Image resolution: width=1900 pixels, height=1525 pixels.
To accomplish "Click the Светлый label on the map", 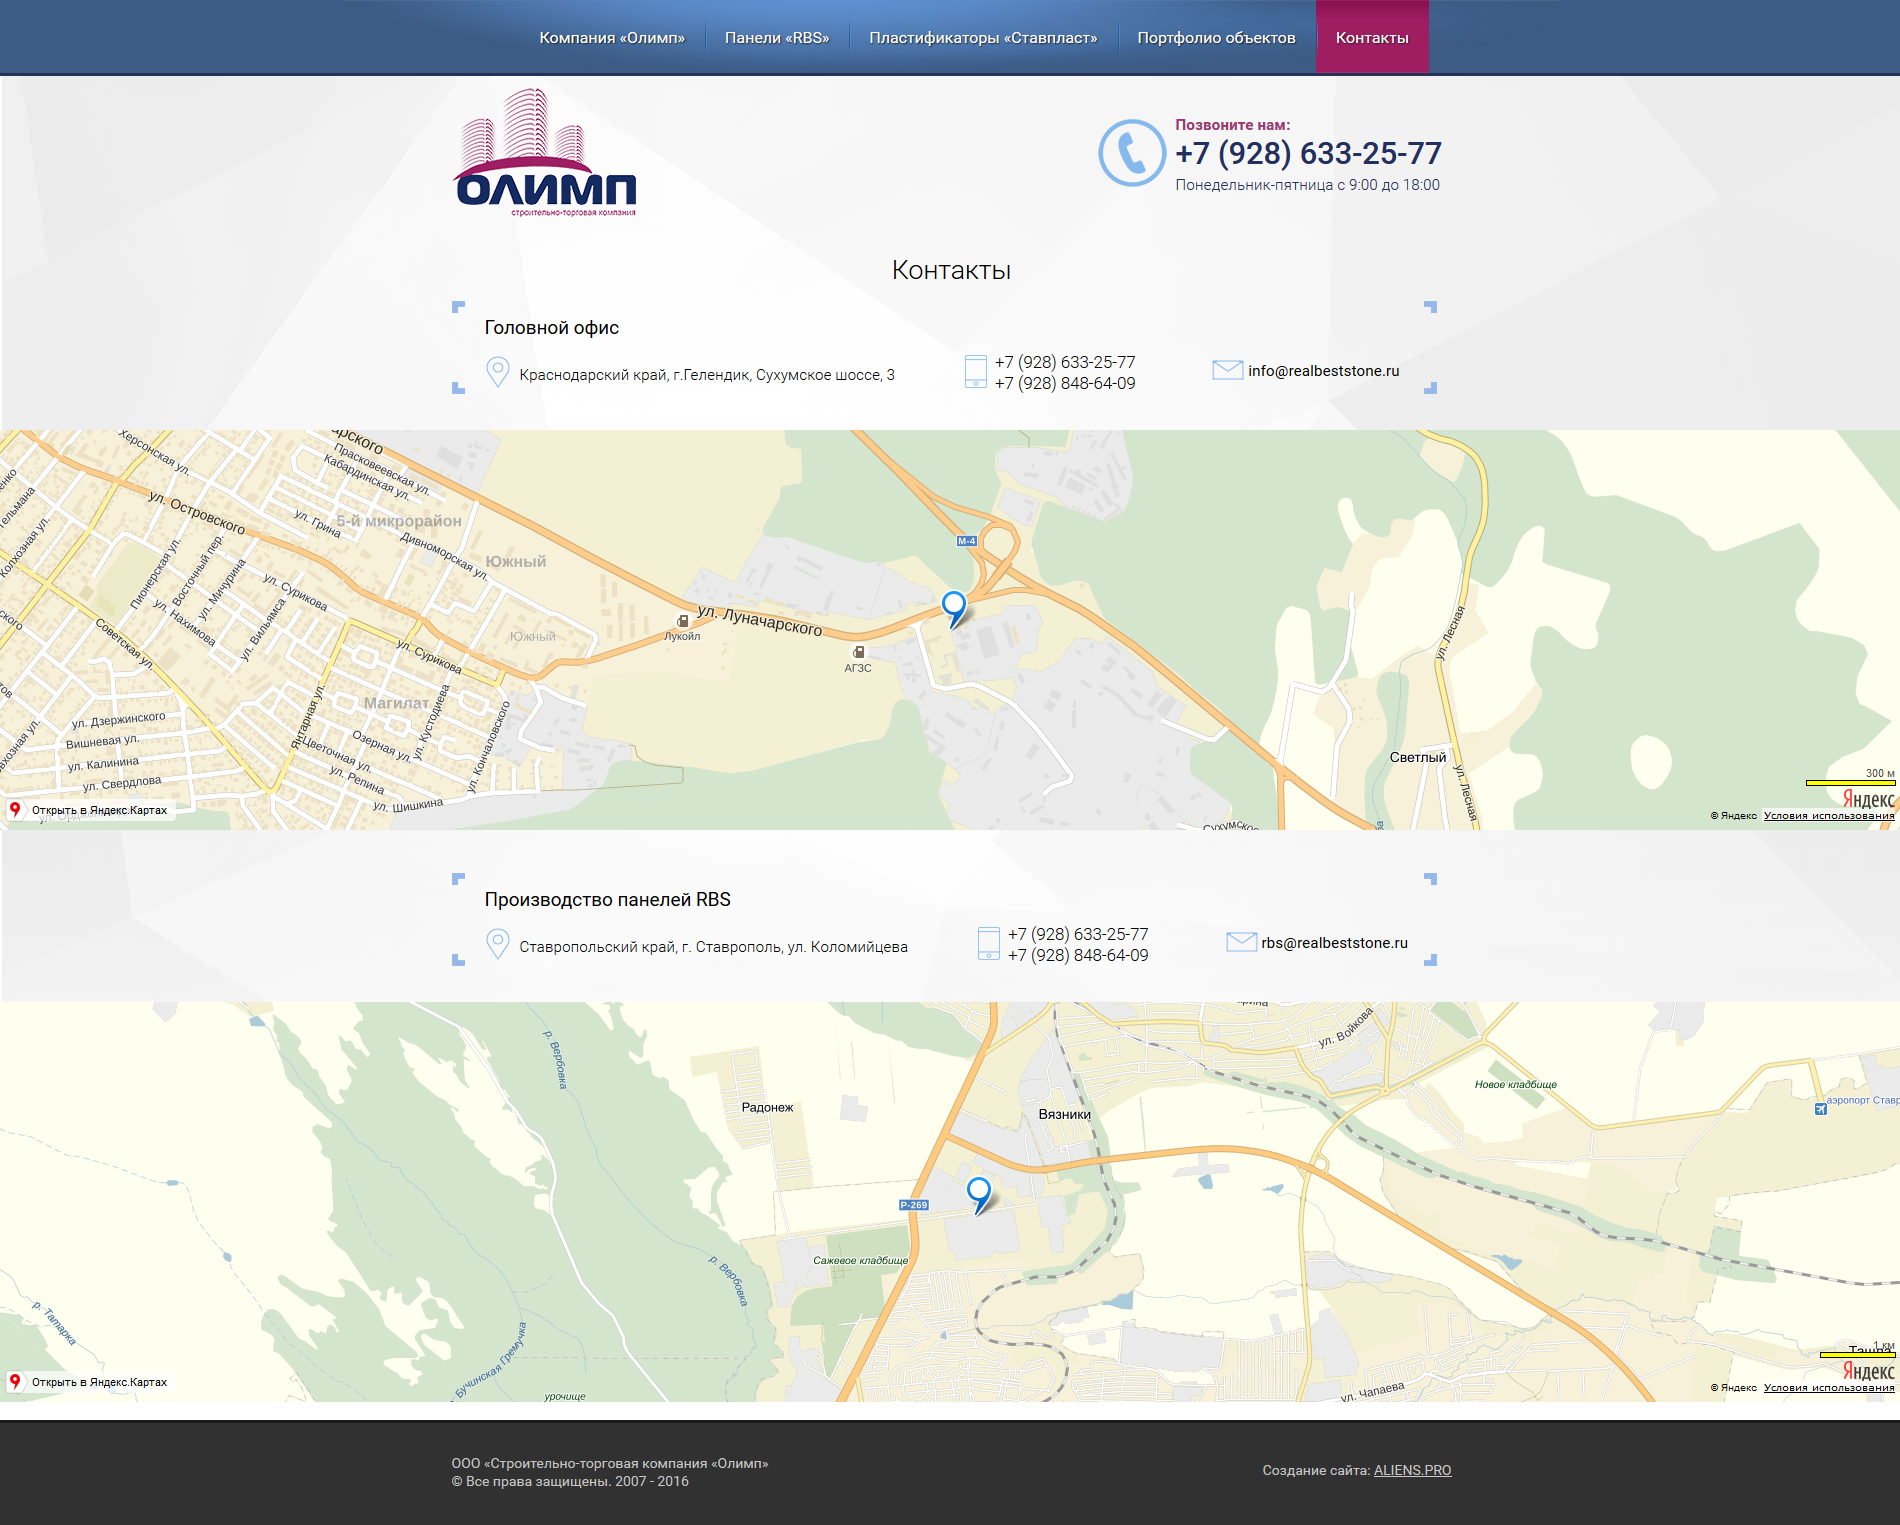I will tap(1418, 757).
